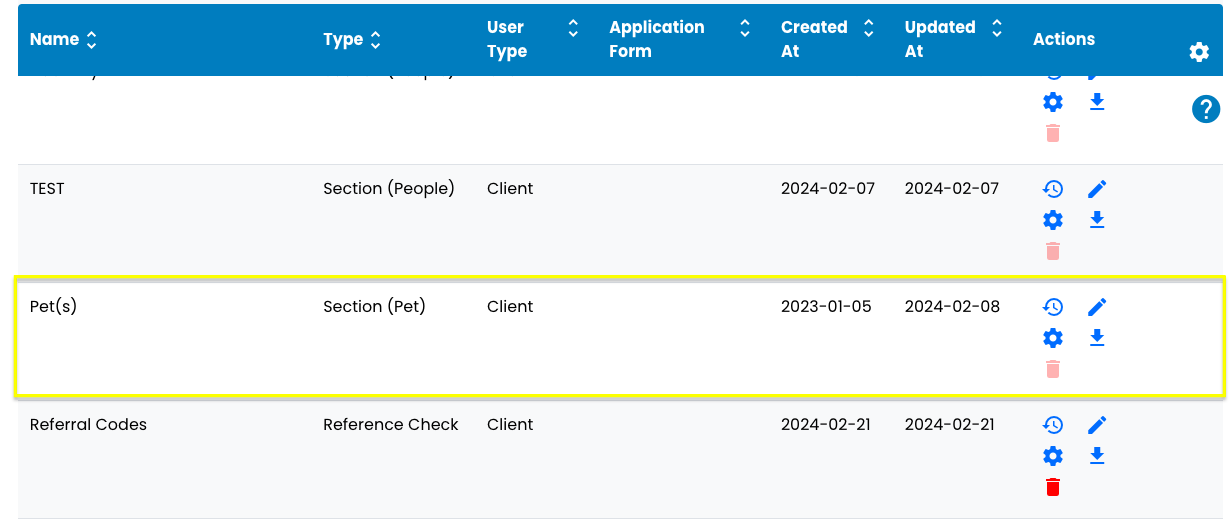
Task: Click the Actions column header
Action: coord(1064,39)
